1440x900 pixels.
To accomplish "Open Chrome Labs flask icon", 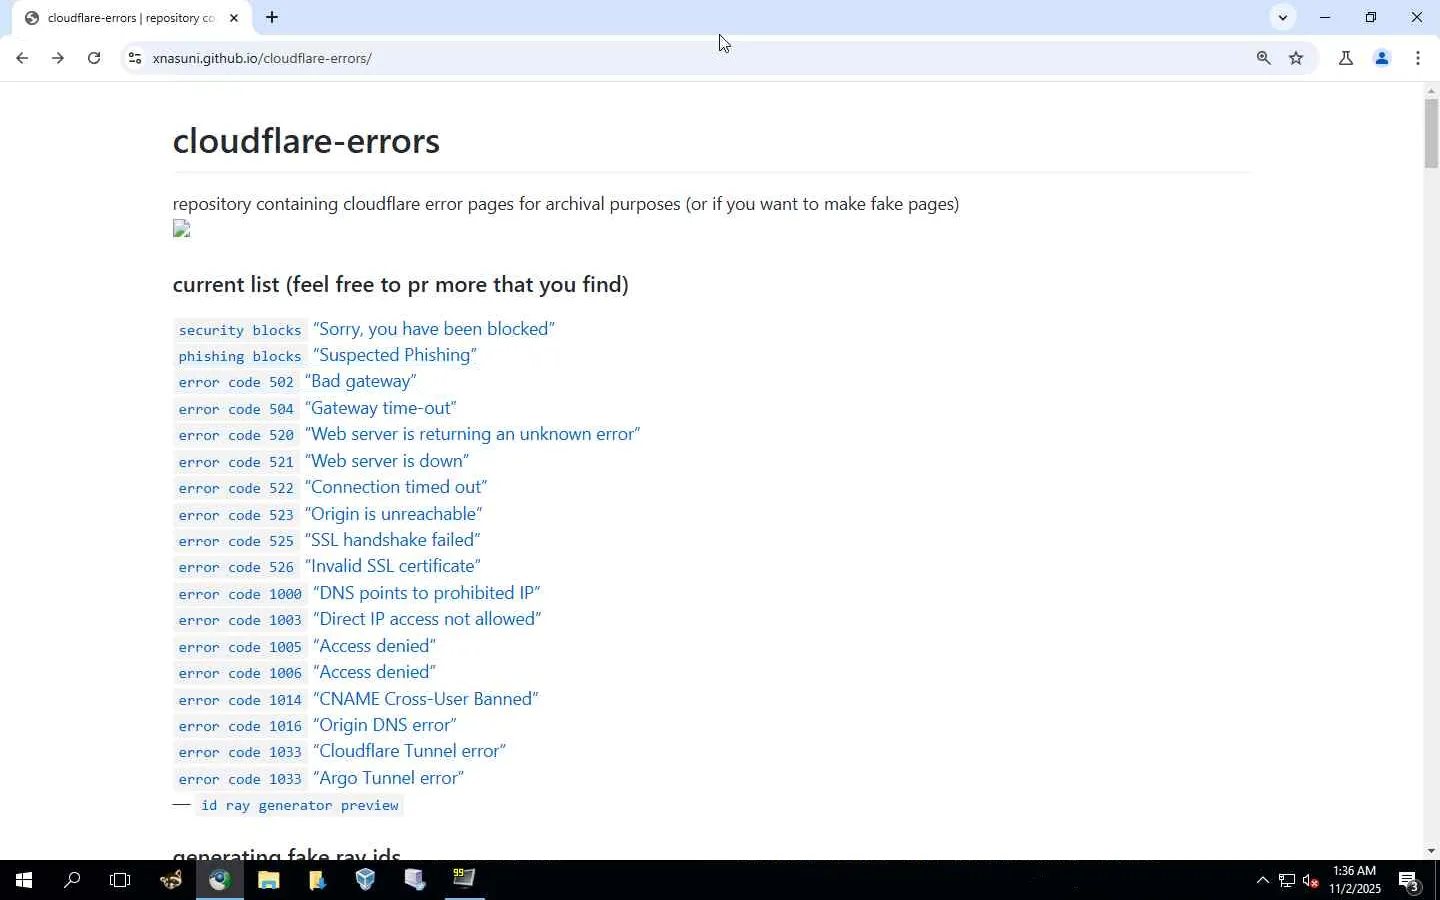I will pos(1346,58).
